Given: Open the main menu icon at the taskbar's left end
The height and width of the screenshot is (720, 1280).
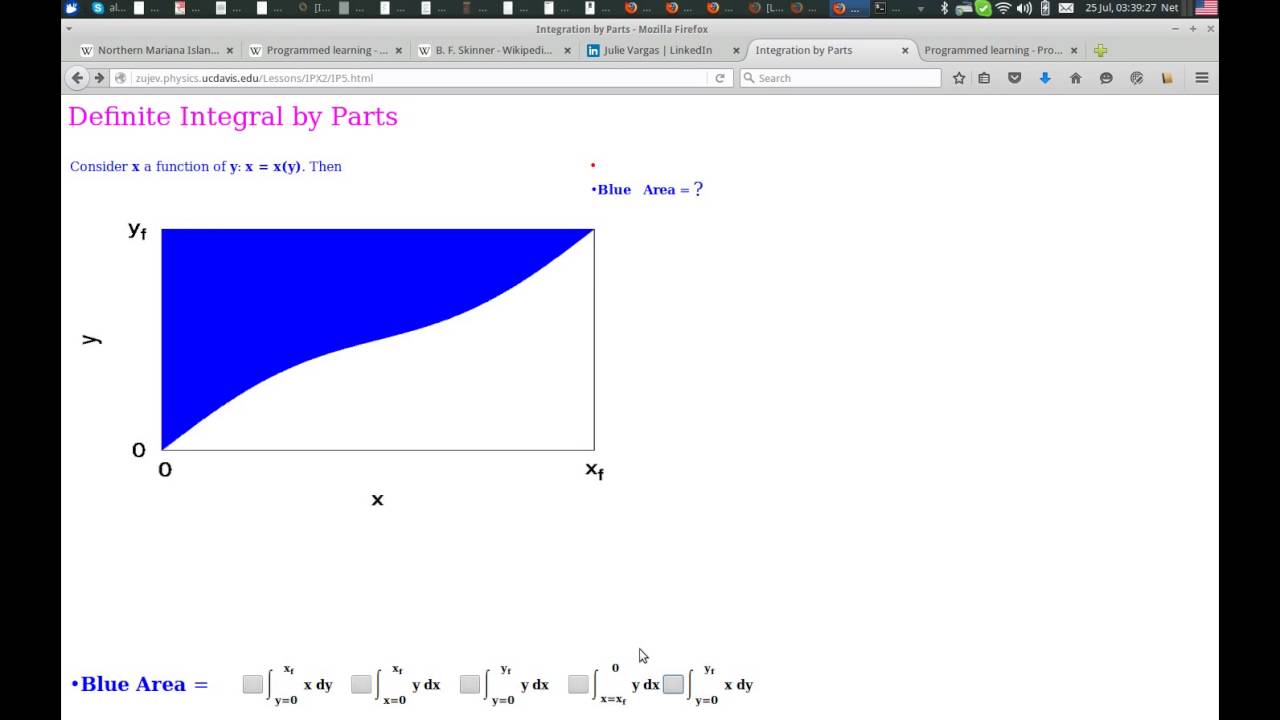Looking at the screenshot, I should pos(71,8).
